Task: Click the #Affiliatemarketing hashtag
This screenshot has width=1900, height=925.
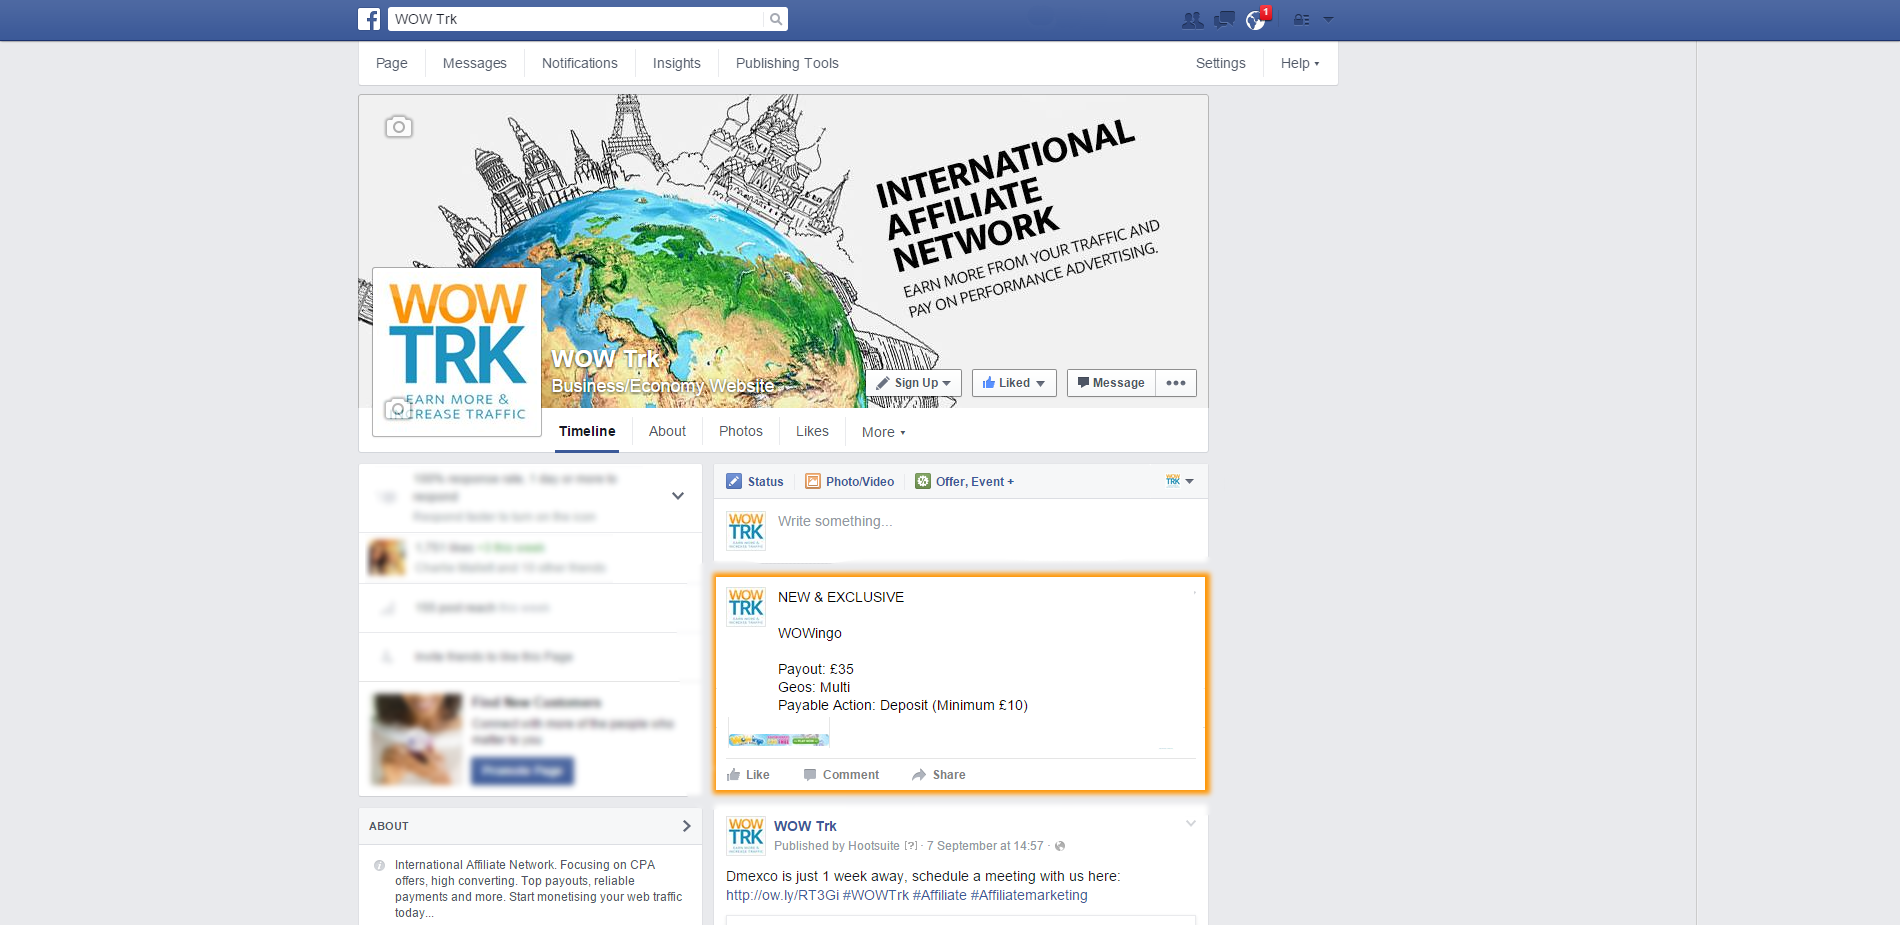Action: (1029, 896)
